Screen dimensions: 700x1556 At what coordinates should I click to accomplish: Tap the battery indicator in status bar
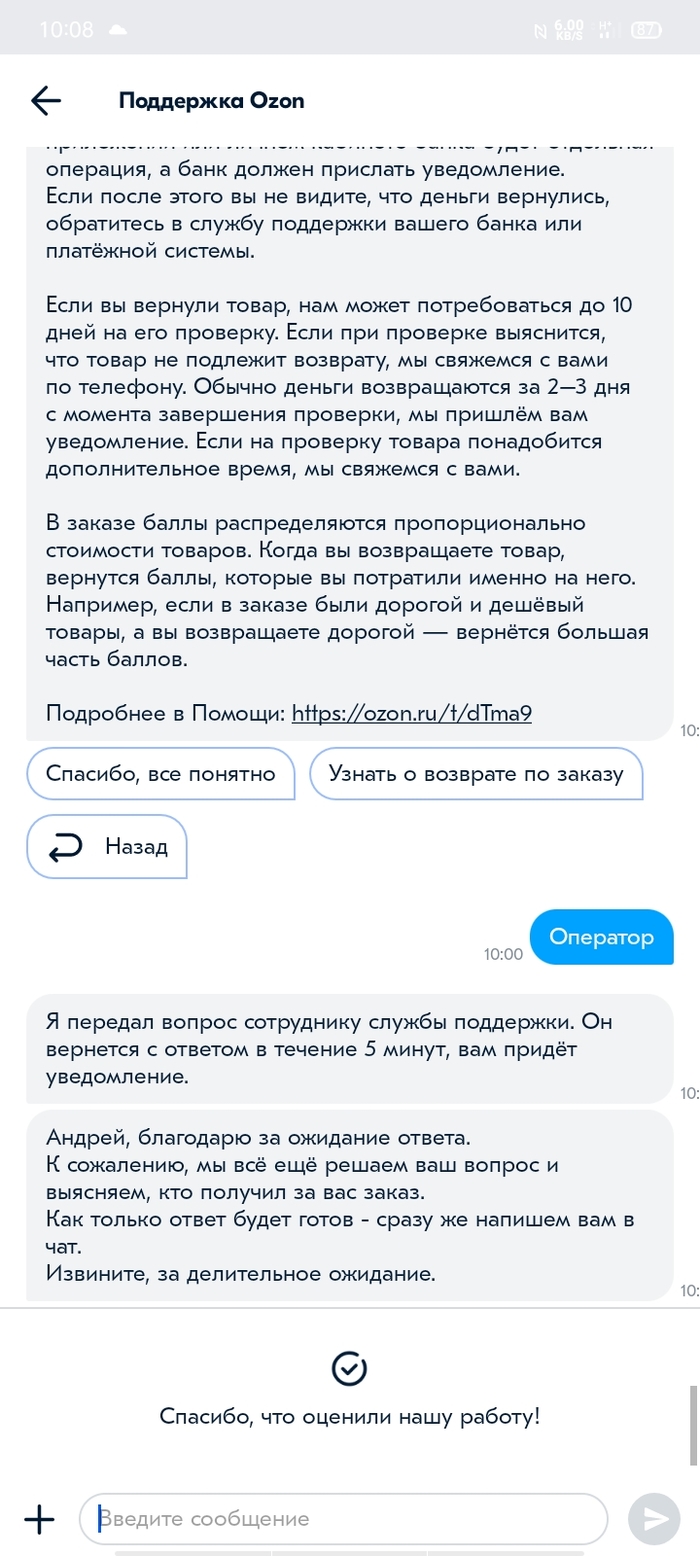647,30
